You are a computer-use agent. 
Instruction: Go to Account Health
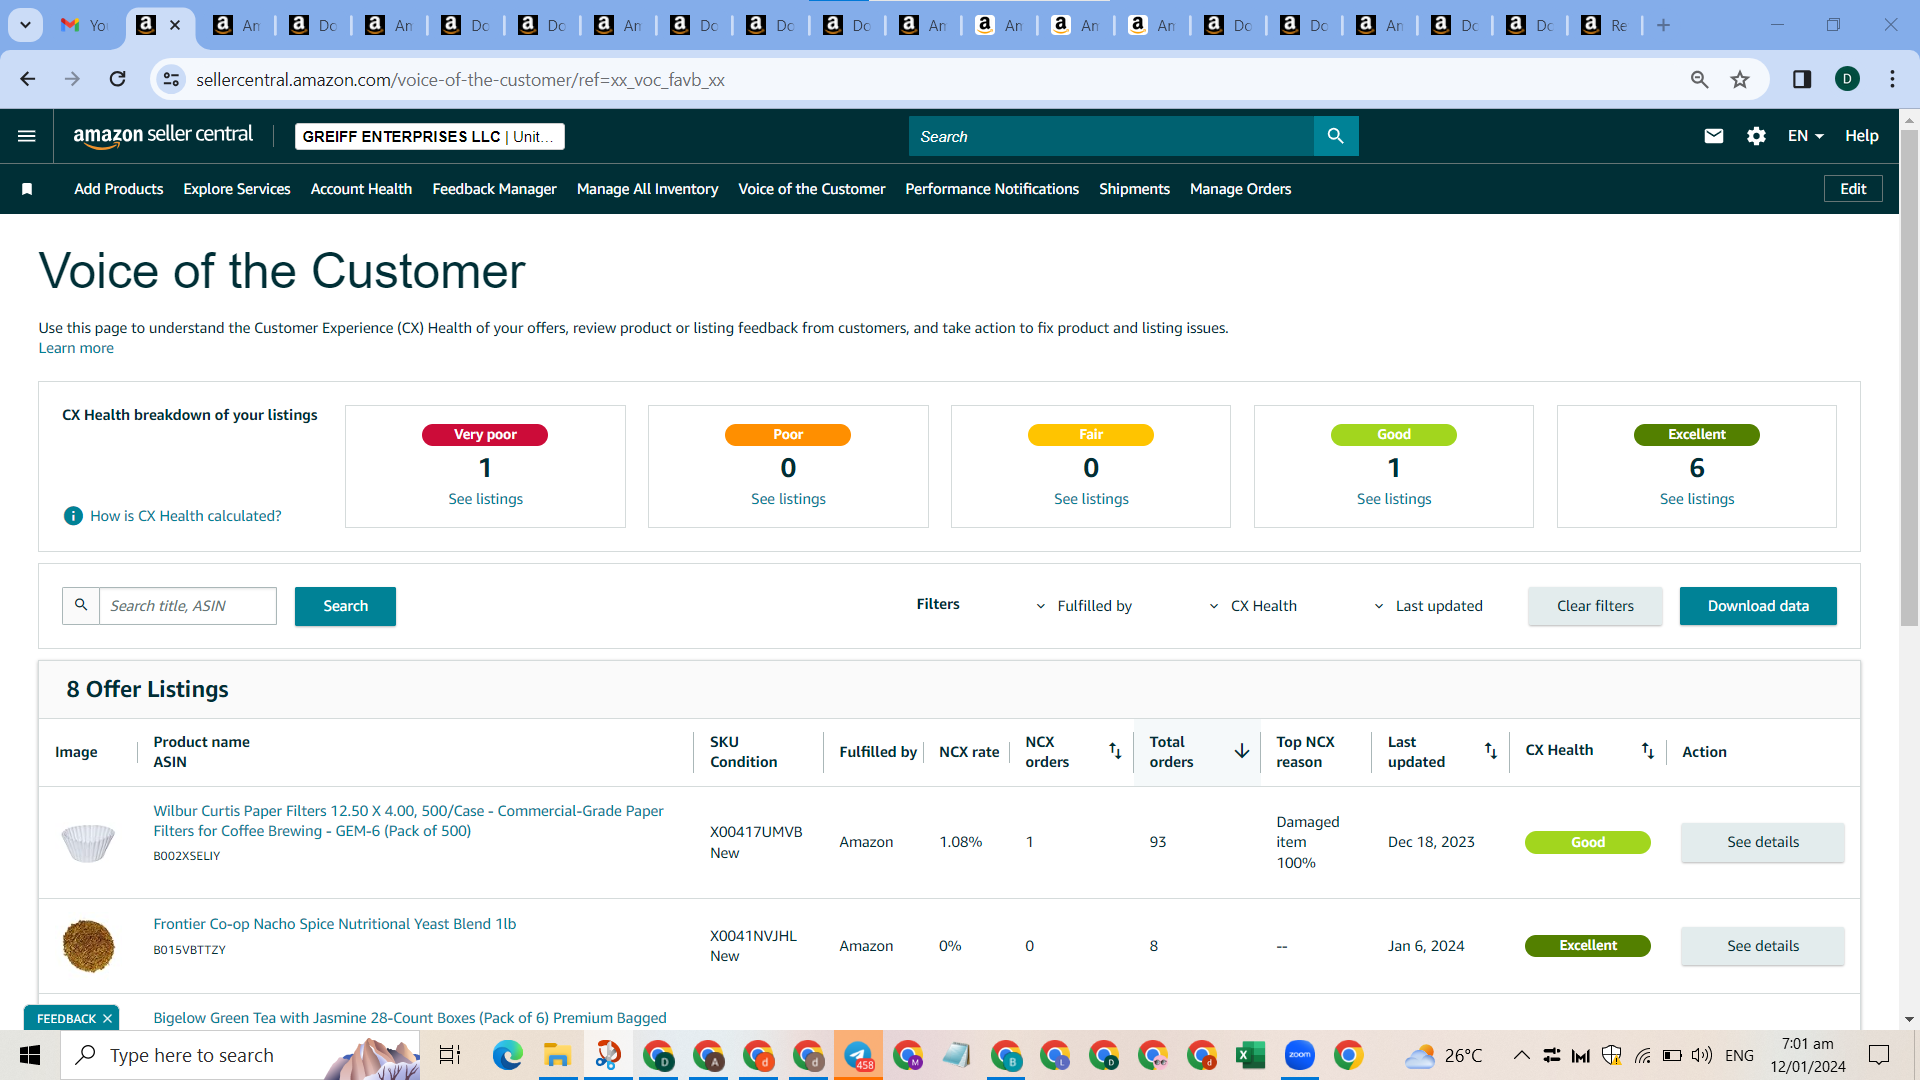click(x=361, y=189)
